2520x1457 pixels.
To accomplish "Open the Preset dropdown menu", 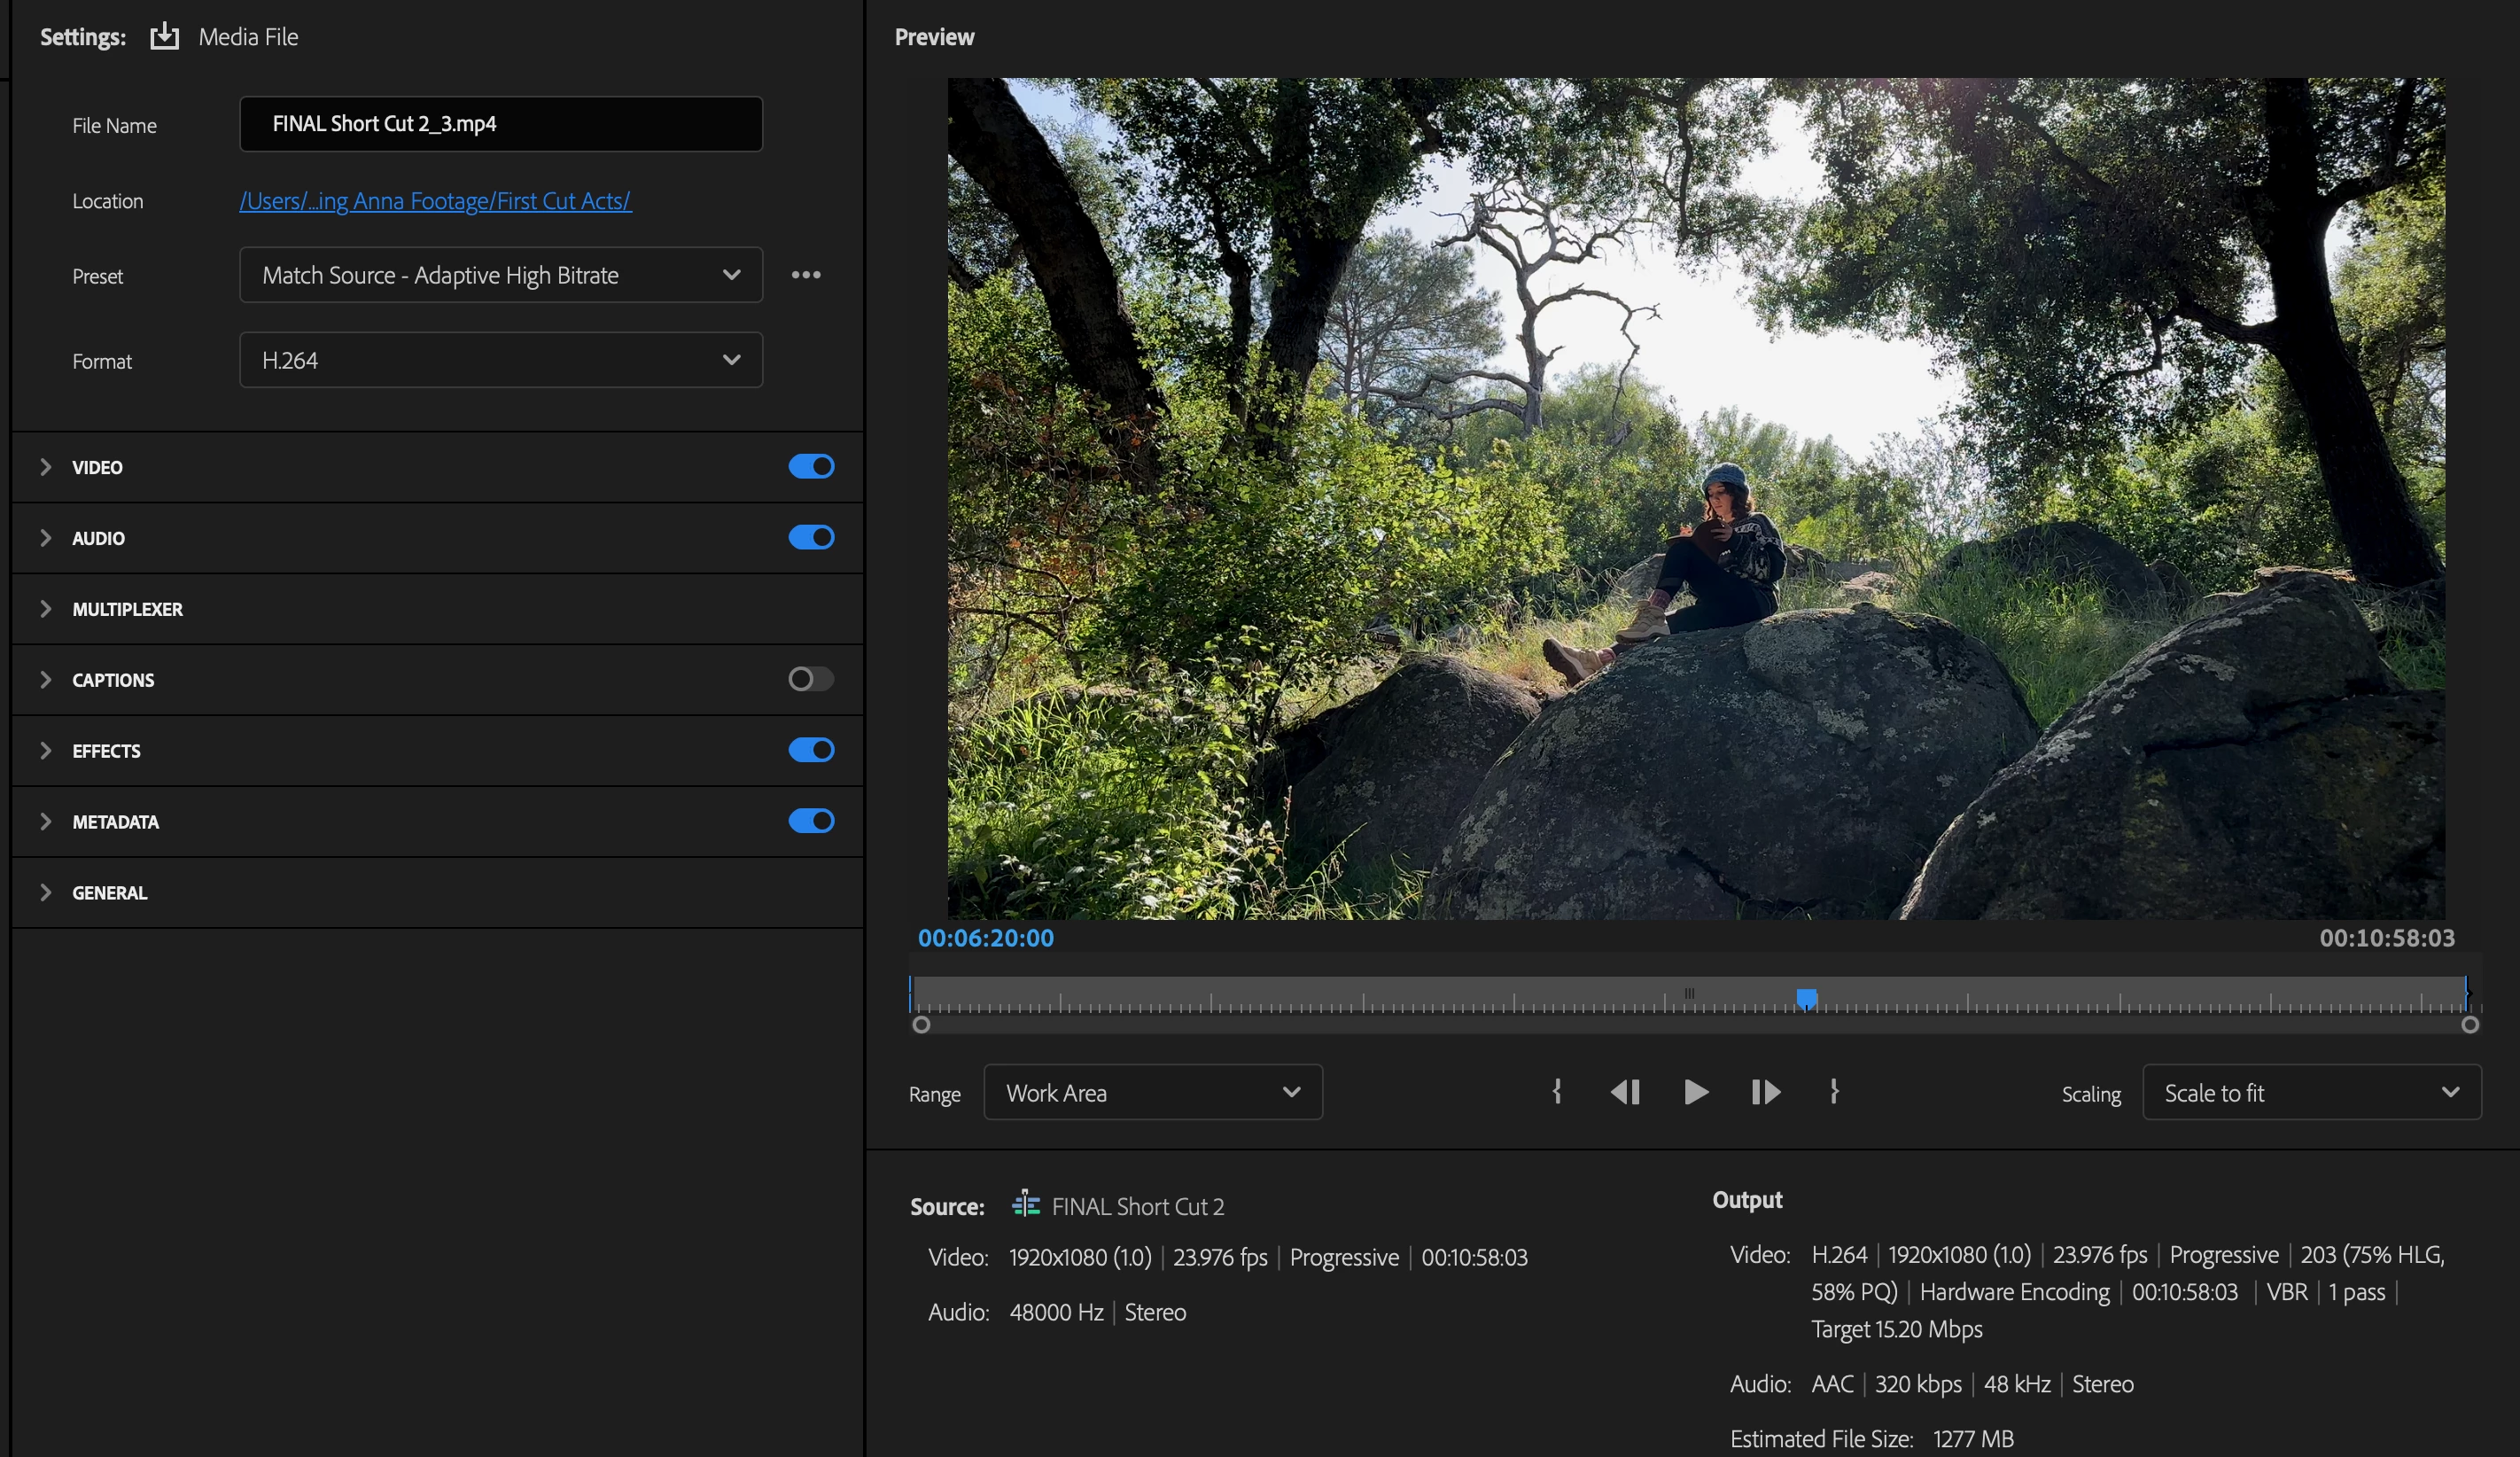I will [501, 275].
